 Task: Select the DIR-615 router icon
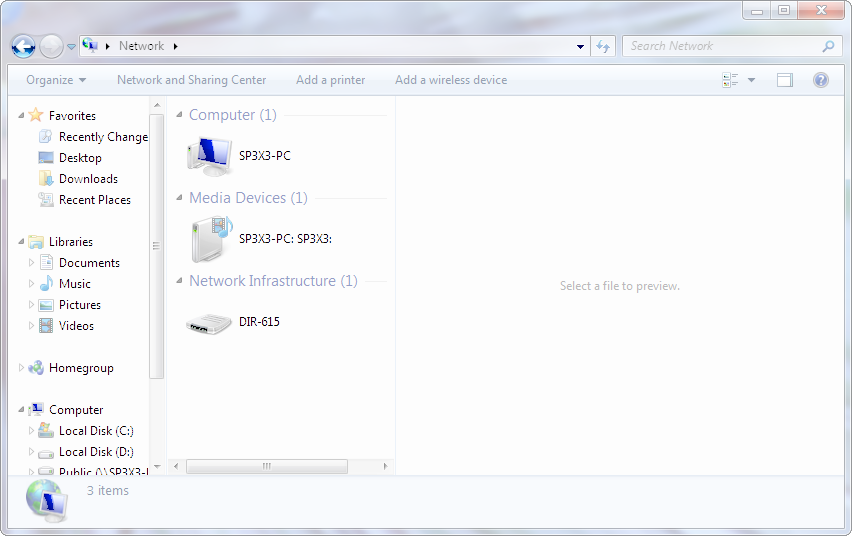[209, 324]
